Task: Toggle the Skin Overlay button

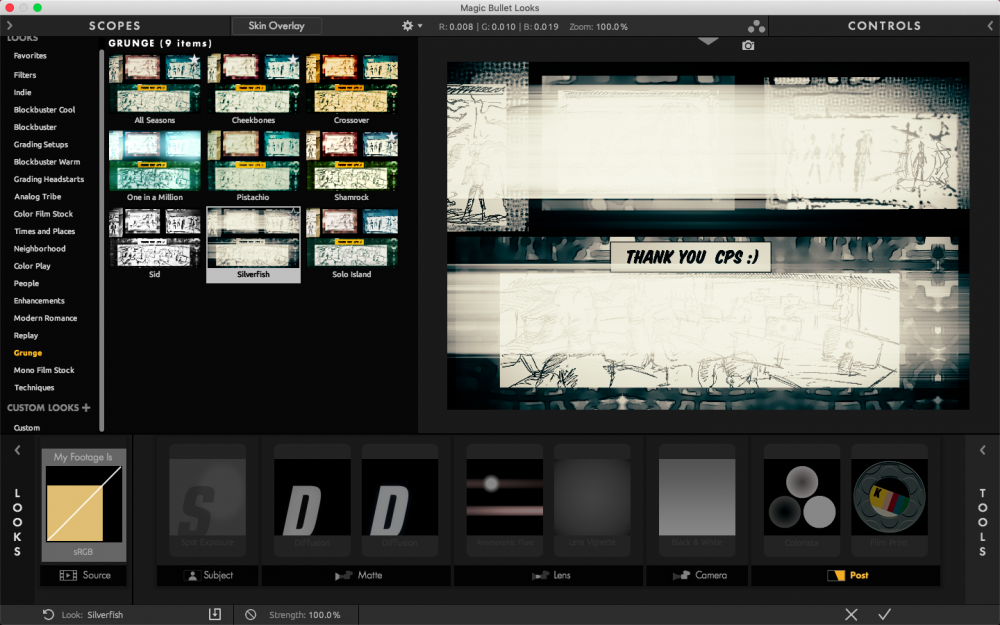Action: pos(276,26)
